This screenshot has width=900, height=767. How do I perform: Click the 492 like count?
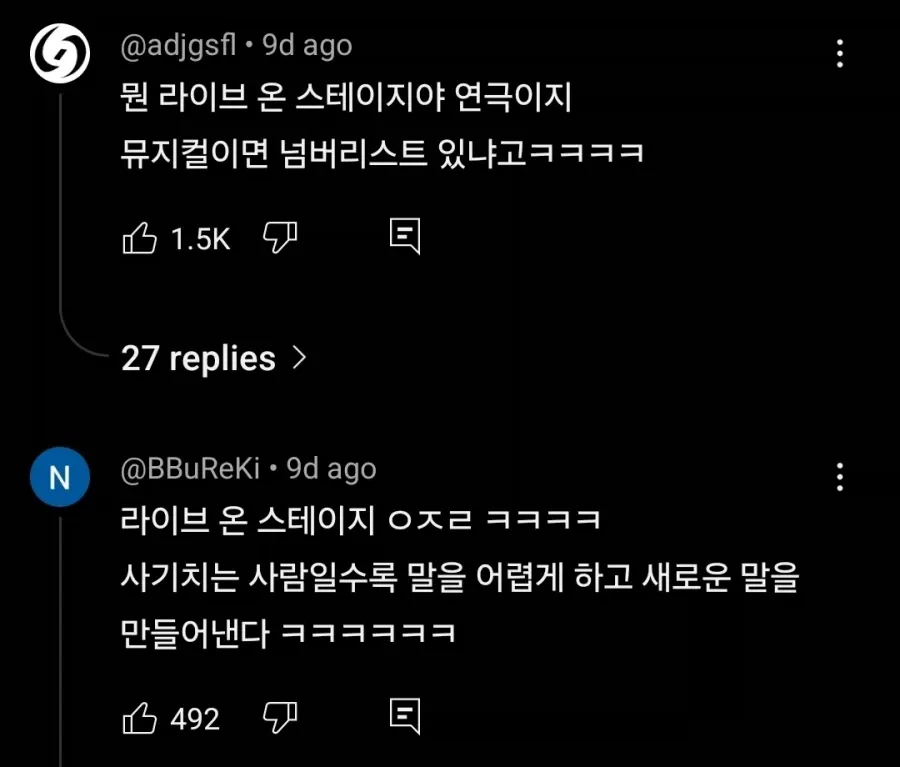[195, 718]
